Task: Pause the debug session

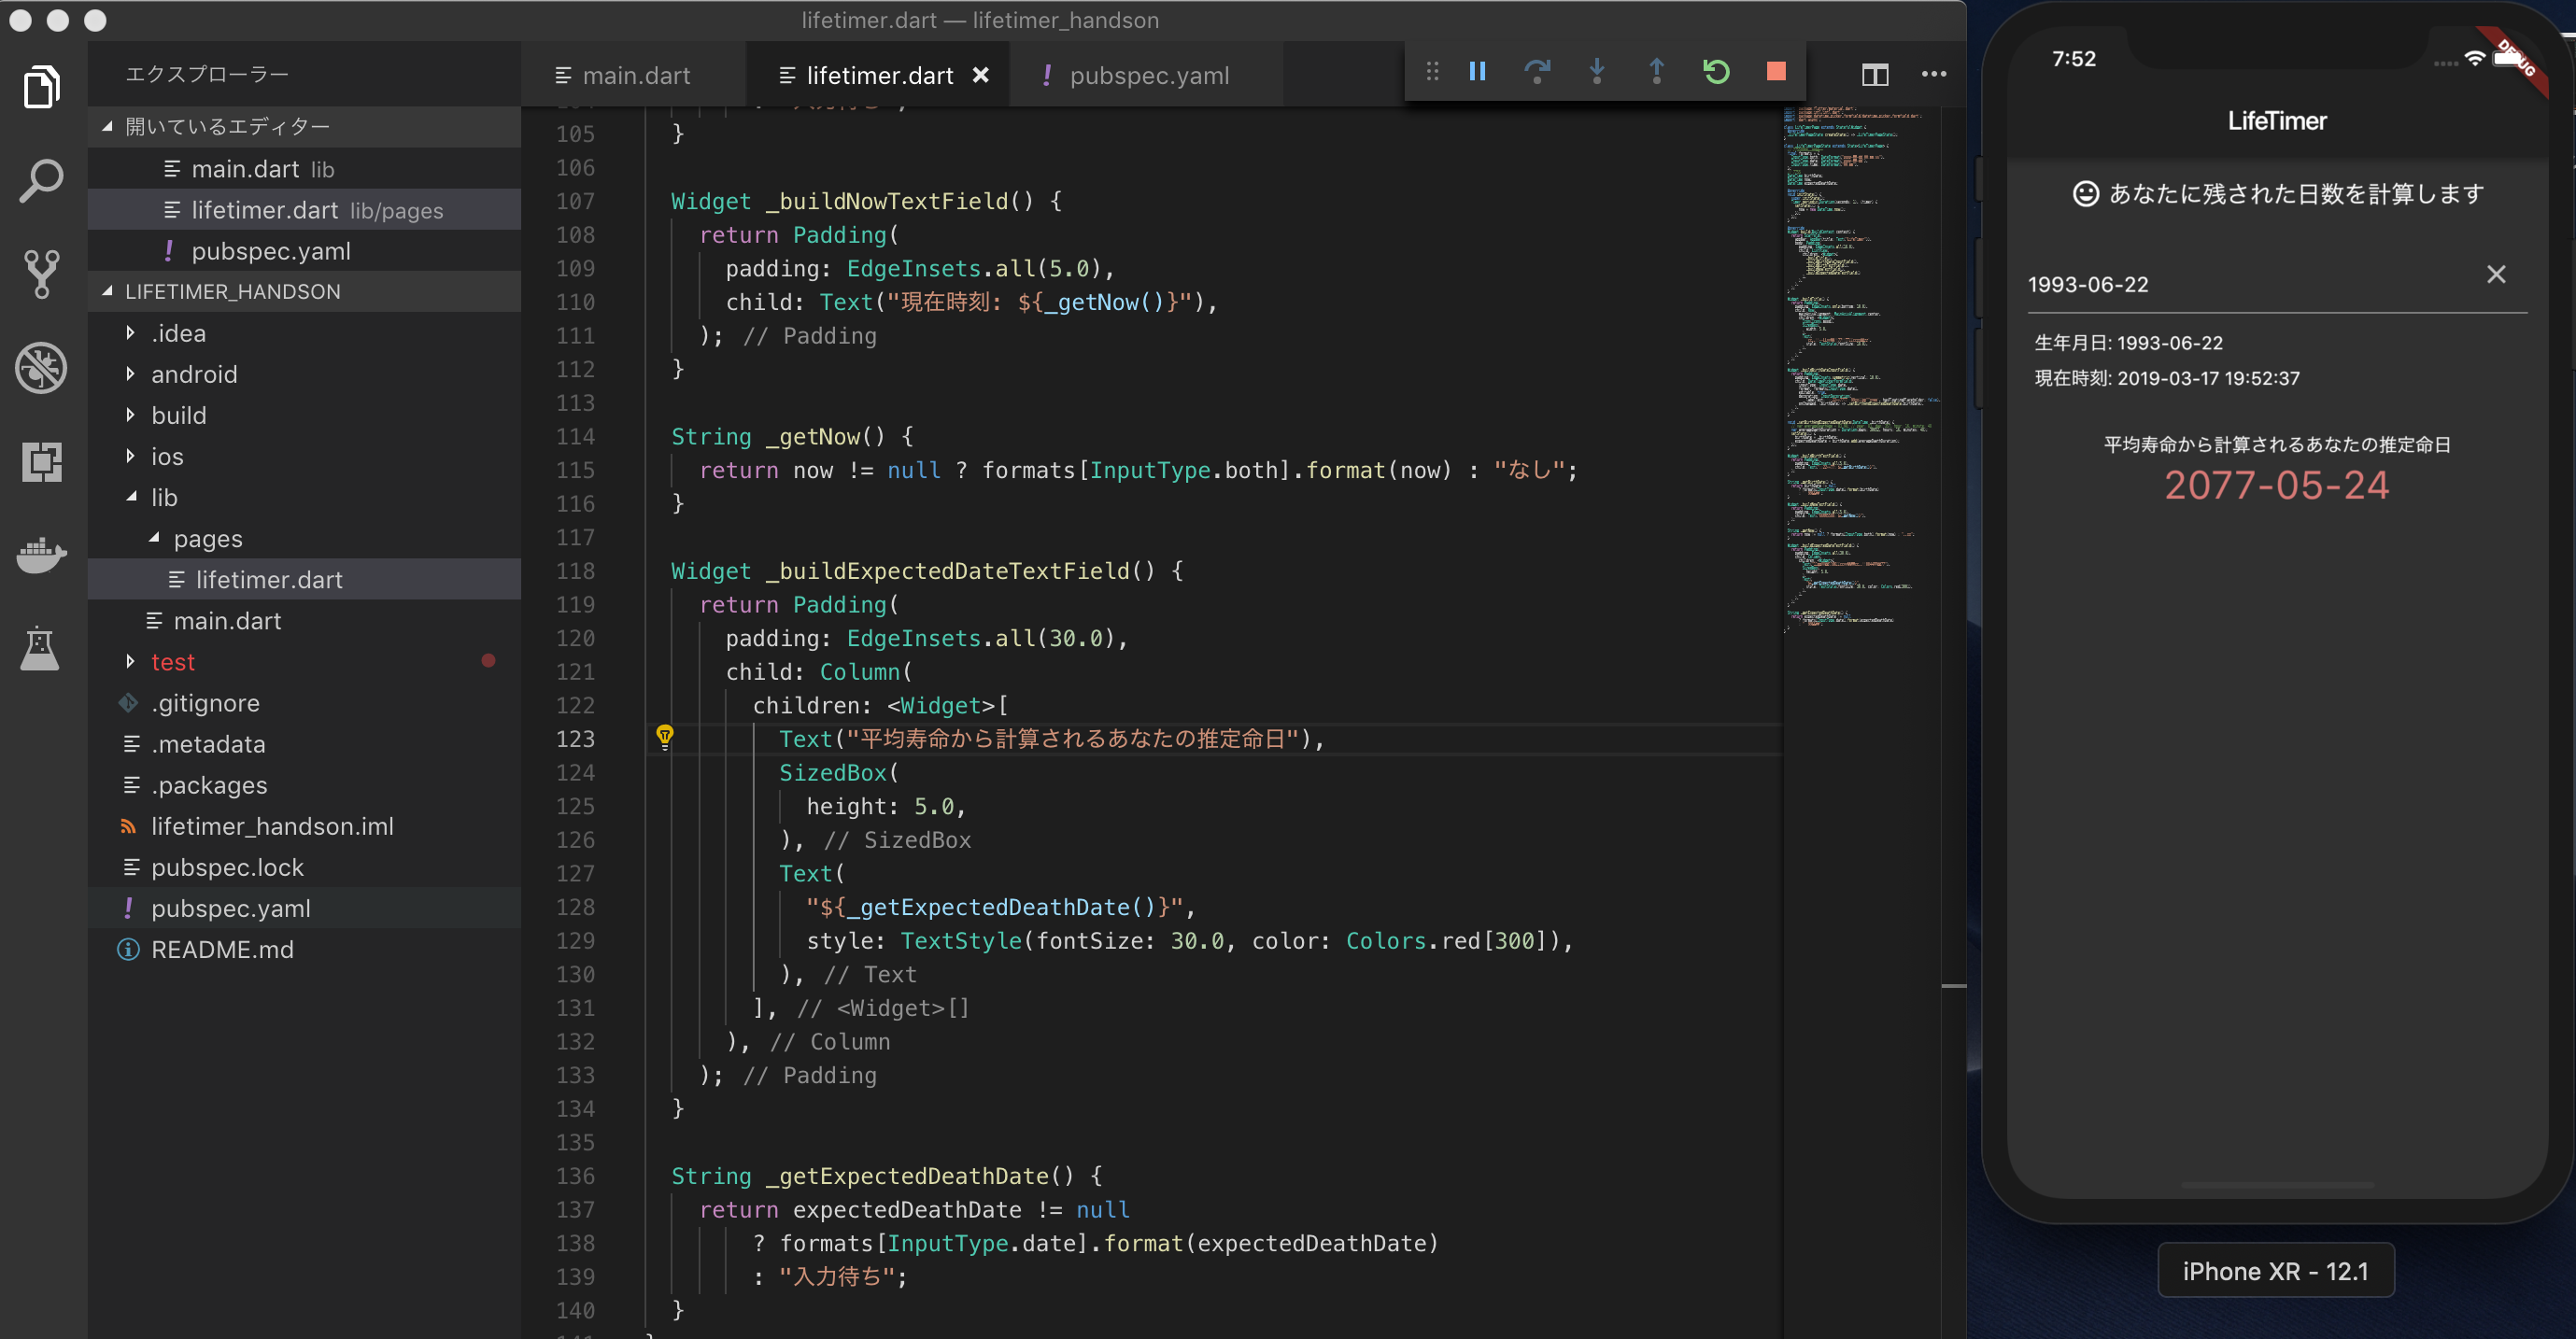Action: [x=1477, y=71]
